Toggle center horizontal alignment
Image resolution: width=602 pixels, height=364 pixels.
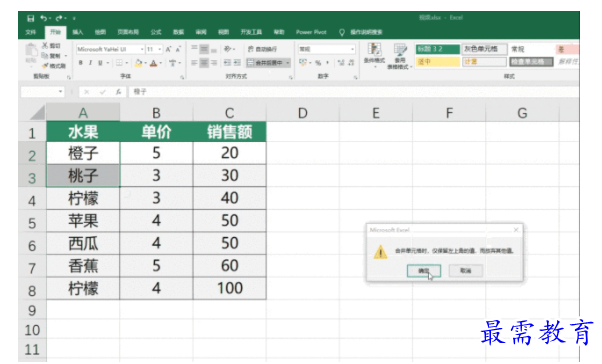(x=204, y=63)
